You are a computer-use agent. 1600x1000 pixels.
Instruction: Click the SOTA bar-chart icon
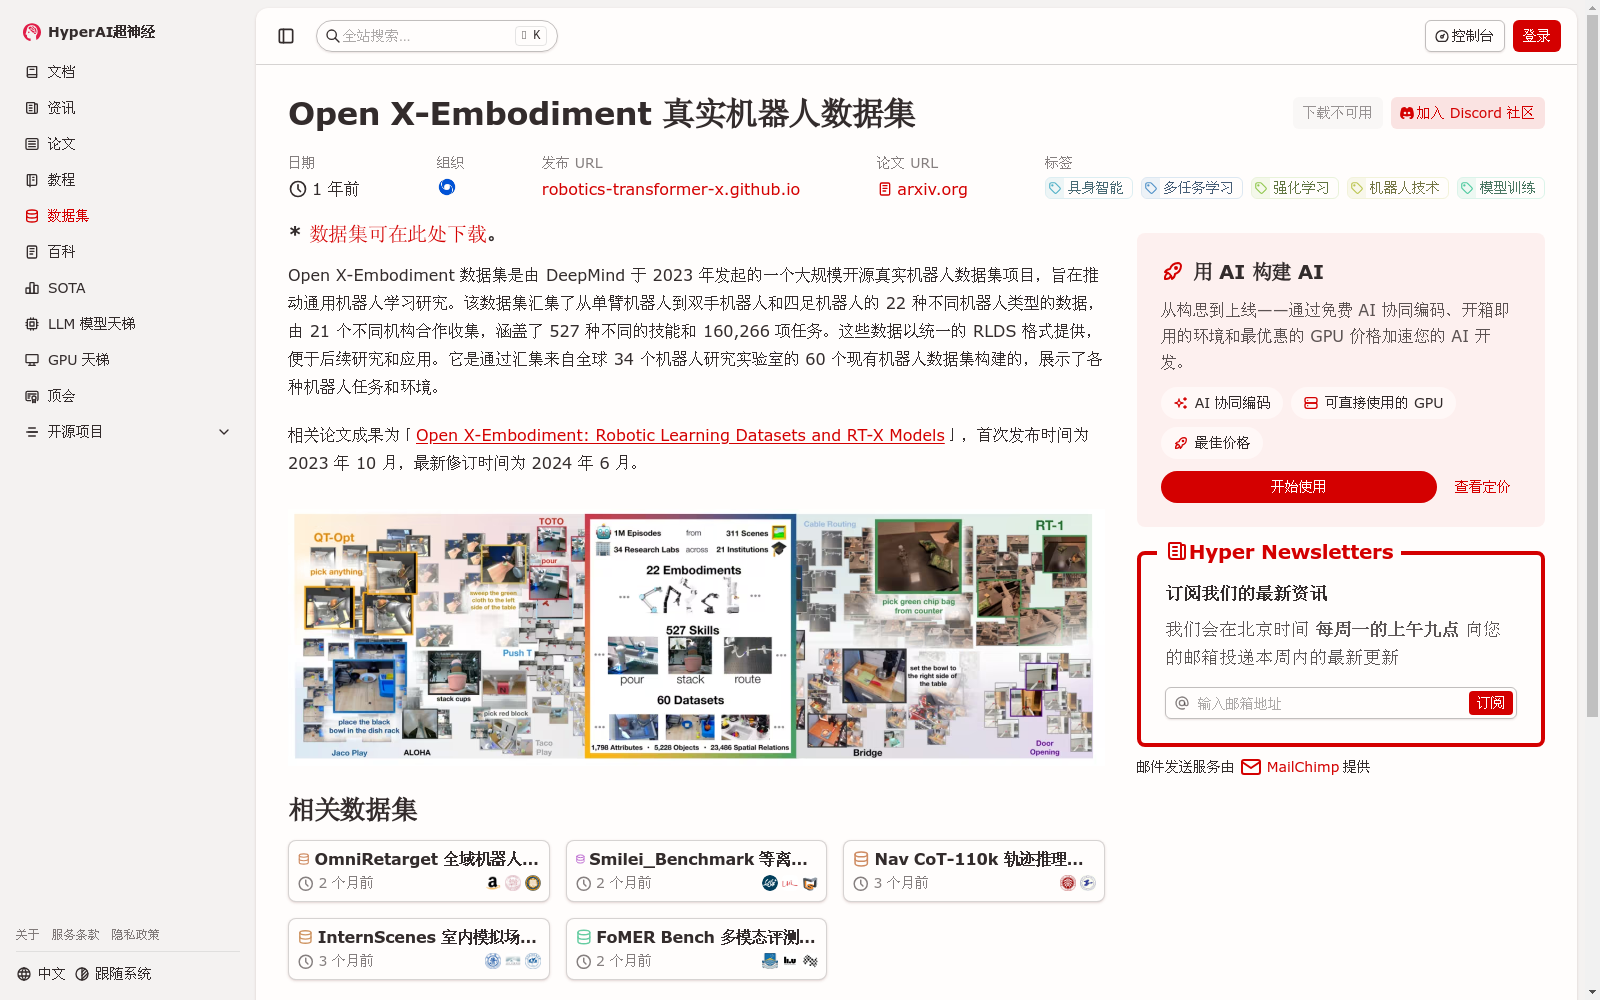tap(32, 288)
